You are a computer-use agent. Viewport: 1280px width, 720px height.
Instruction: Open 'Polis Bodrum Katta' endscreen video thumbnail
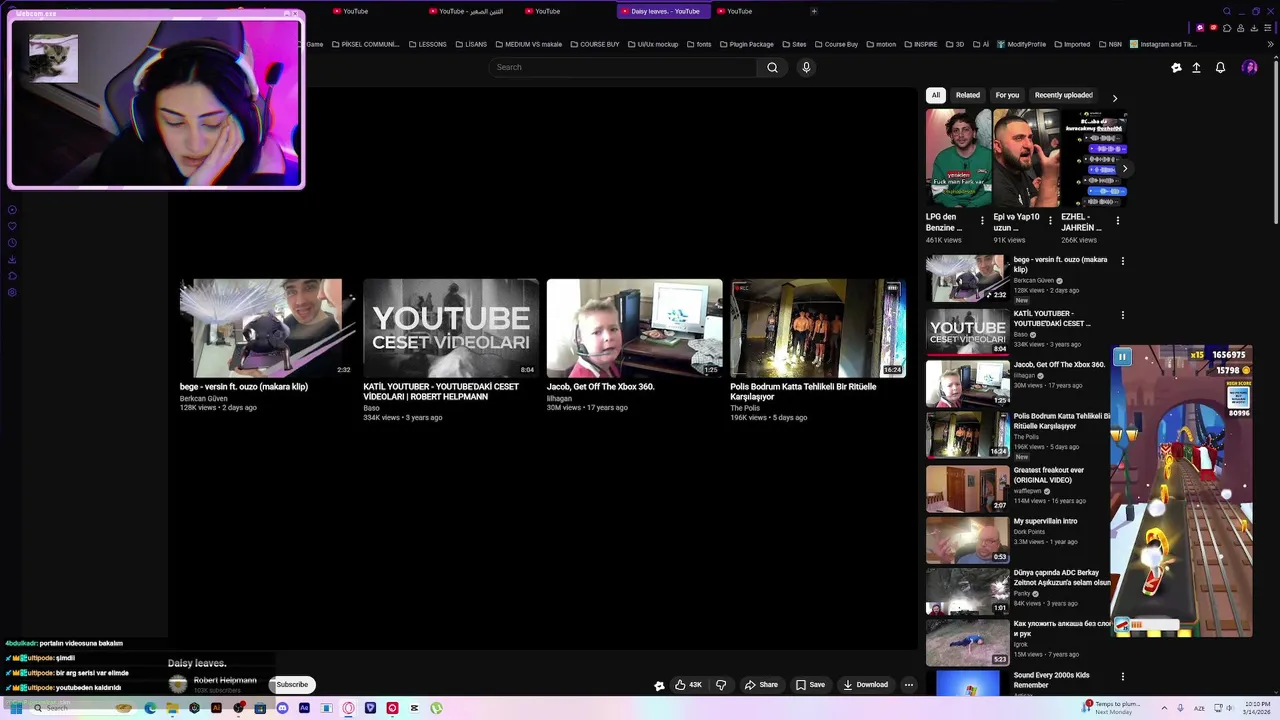[818, 328]
